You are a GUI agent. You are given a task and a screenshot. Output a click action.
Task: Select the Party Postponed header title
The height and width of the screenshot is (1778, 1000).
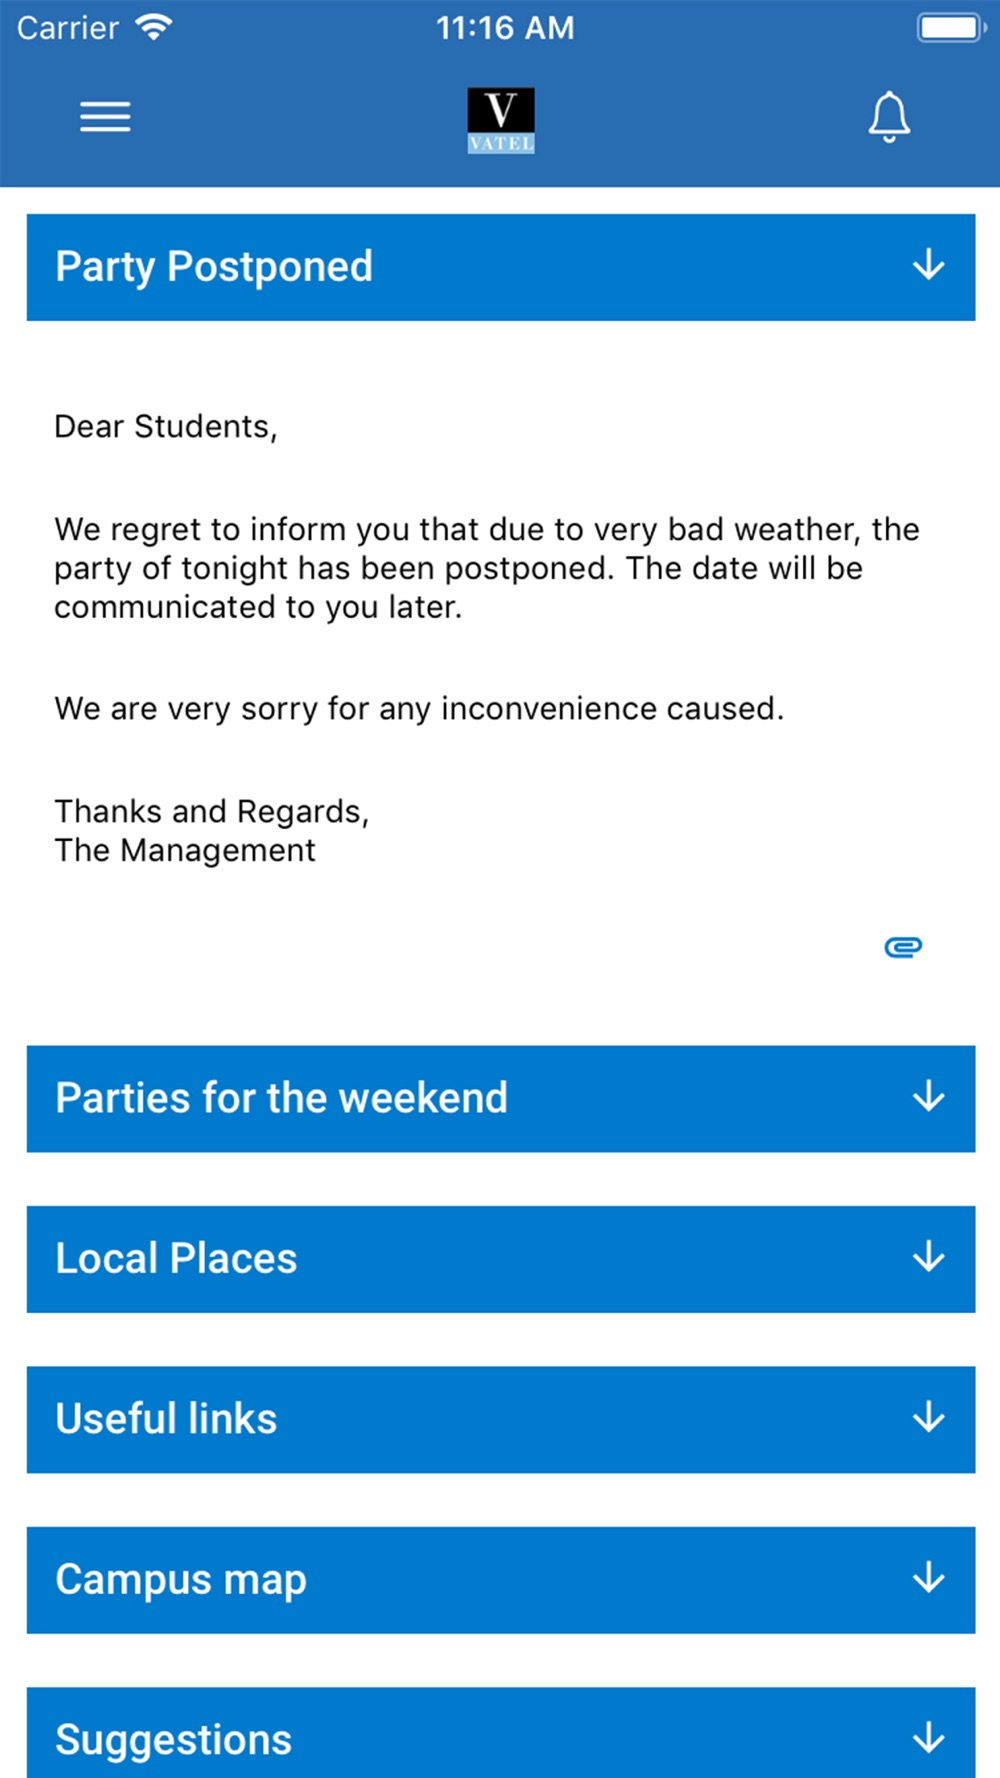[214, 267]
